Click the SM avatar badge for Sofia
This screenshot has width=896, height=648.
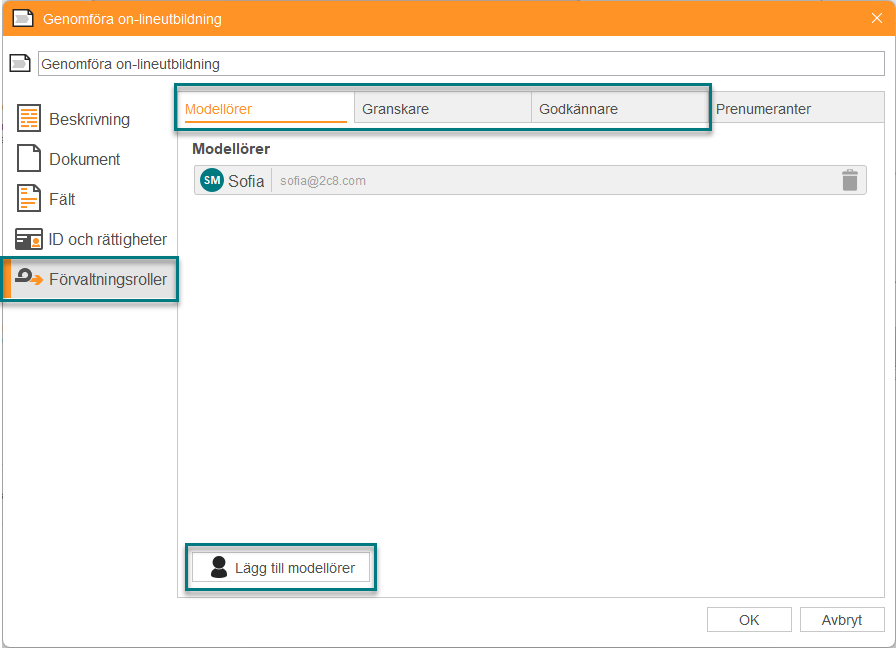click(x=212, y=180)
